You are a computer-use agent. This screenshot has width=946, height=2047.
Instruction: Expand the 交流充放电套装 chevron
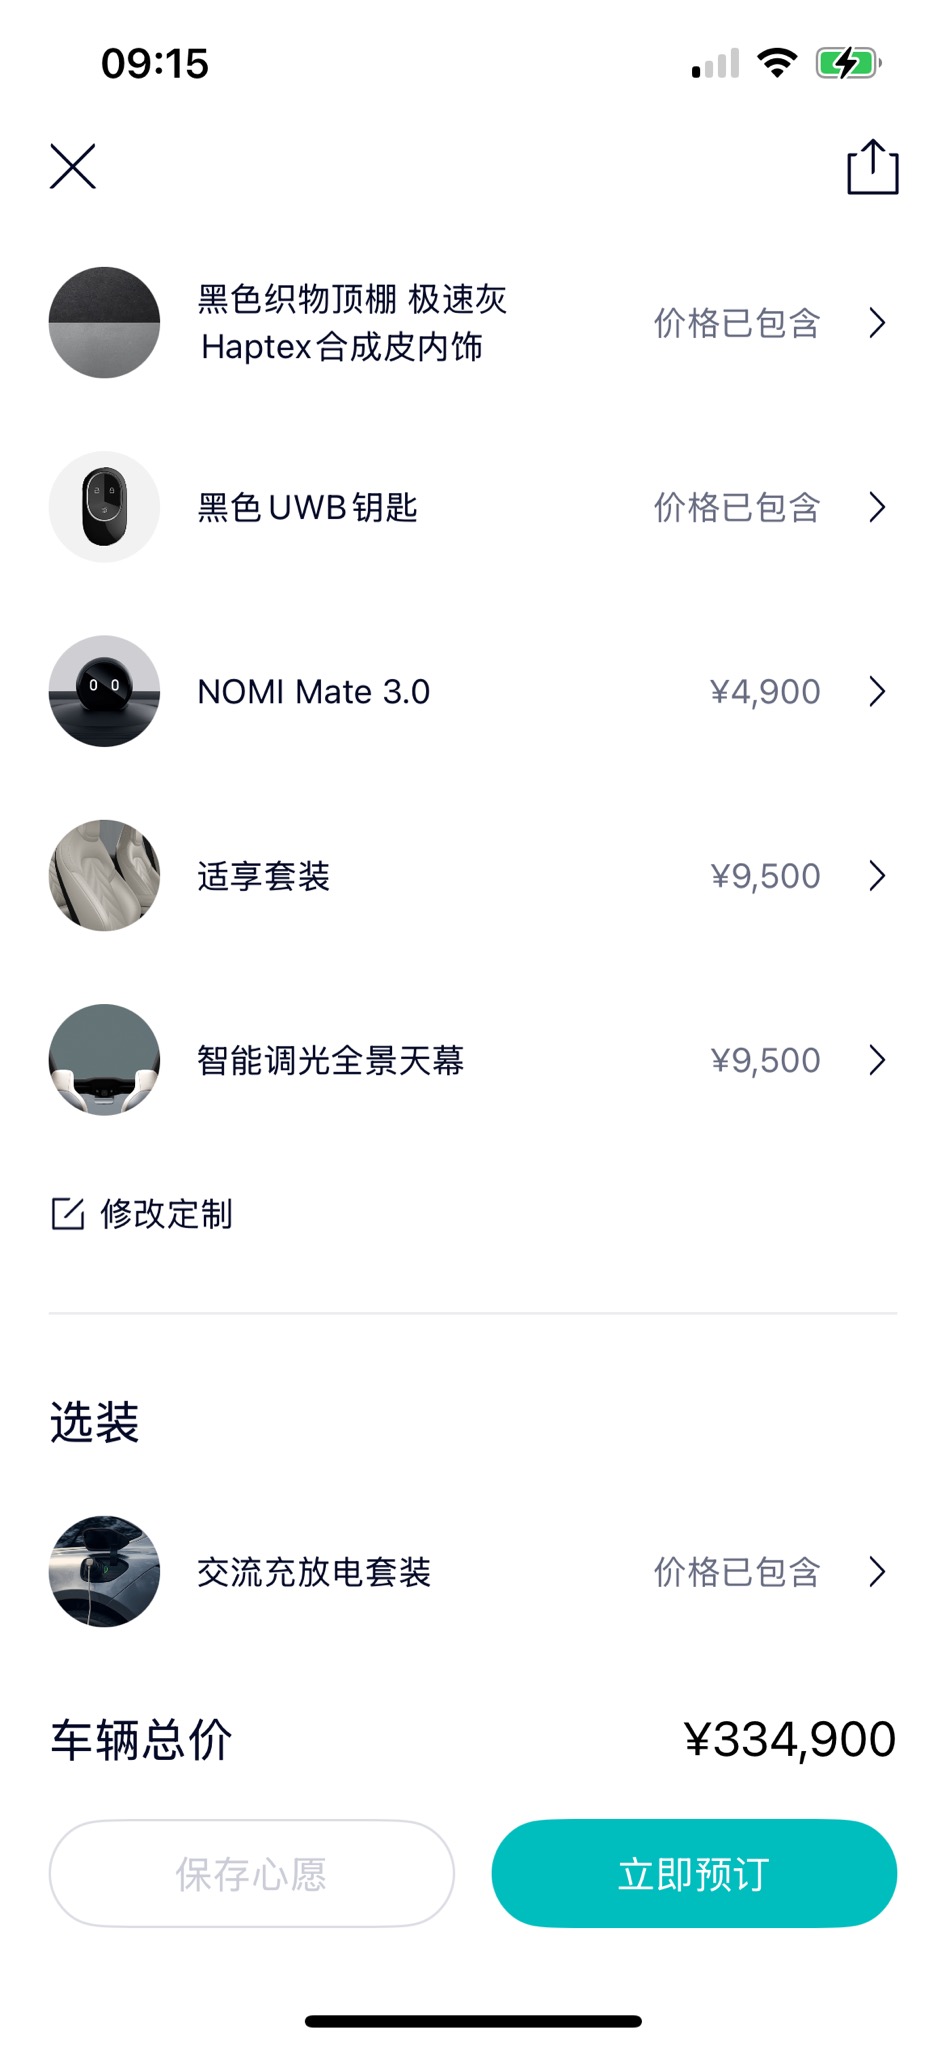click(877, 1571)
